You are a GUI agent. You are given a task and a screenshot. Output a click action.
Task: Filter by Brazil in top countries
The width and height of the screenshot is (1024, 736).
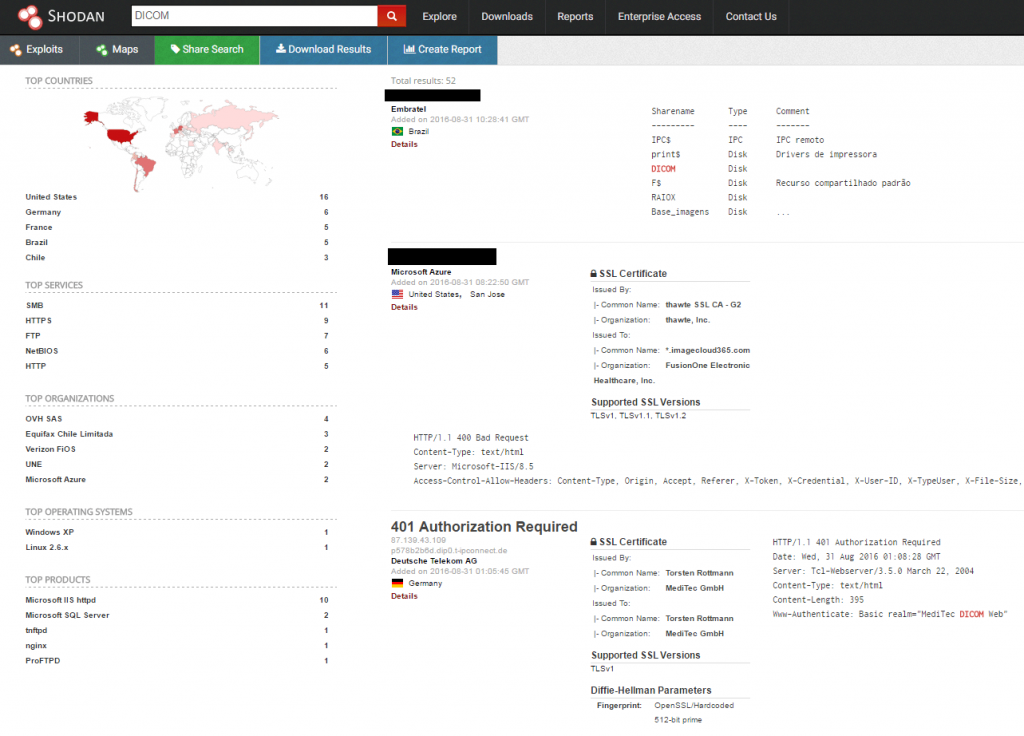tap(37, 242)
